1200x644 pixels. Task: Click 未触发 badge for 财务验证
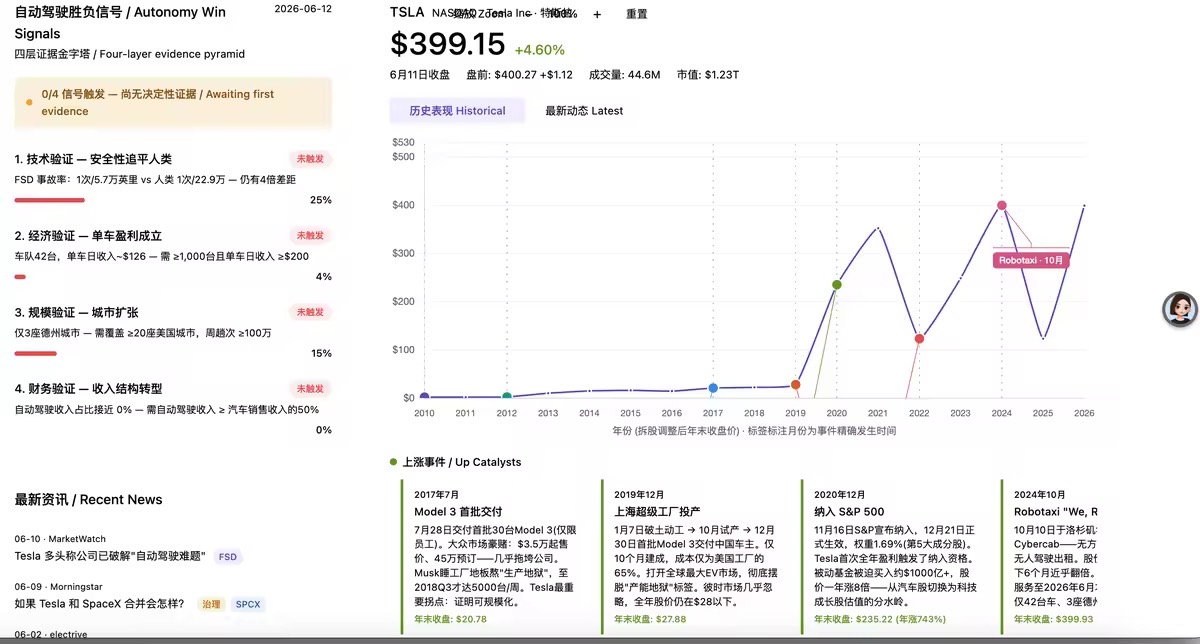pyautogui.click(x=309, y=388)
